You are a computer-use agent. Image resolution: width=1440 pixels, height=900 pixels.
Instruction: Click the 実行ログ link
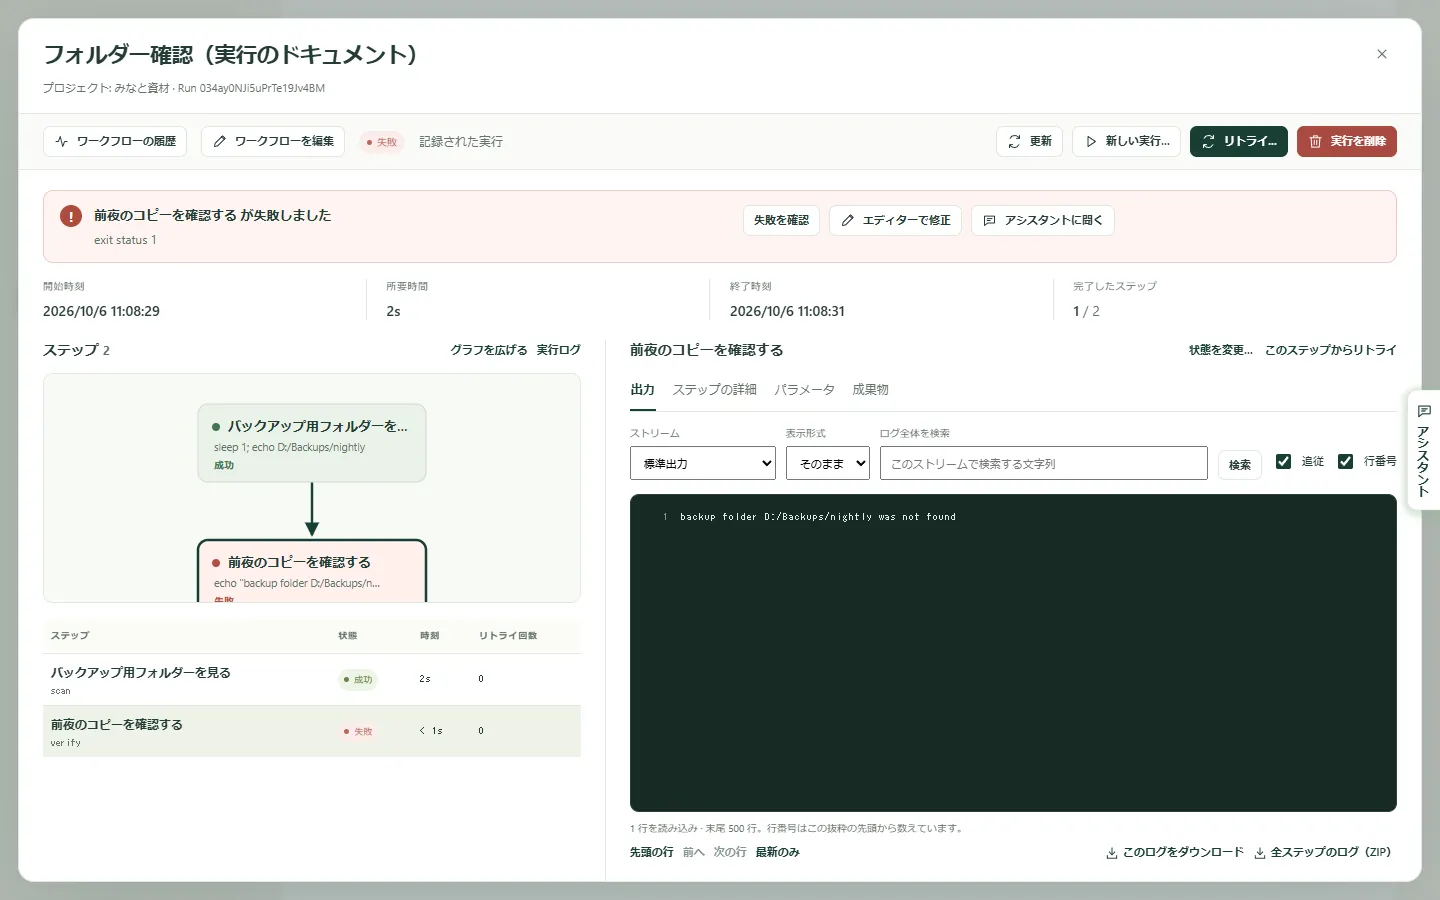coord(558,350)
